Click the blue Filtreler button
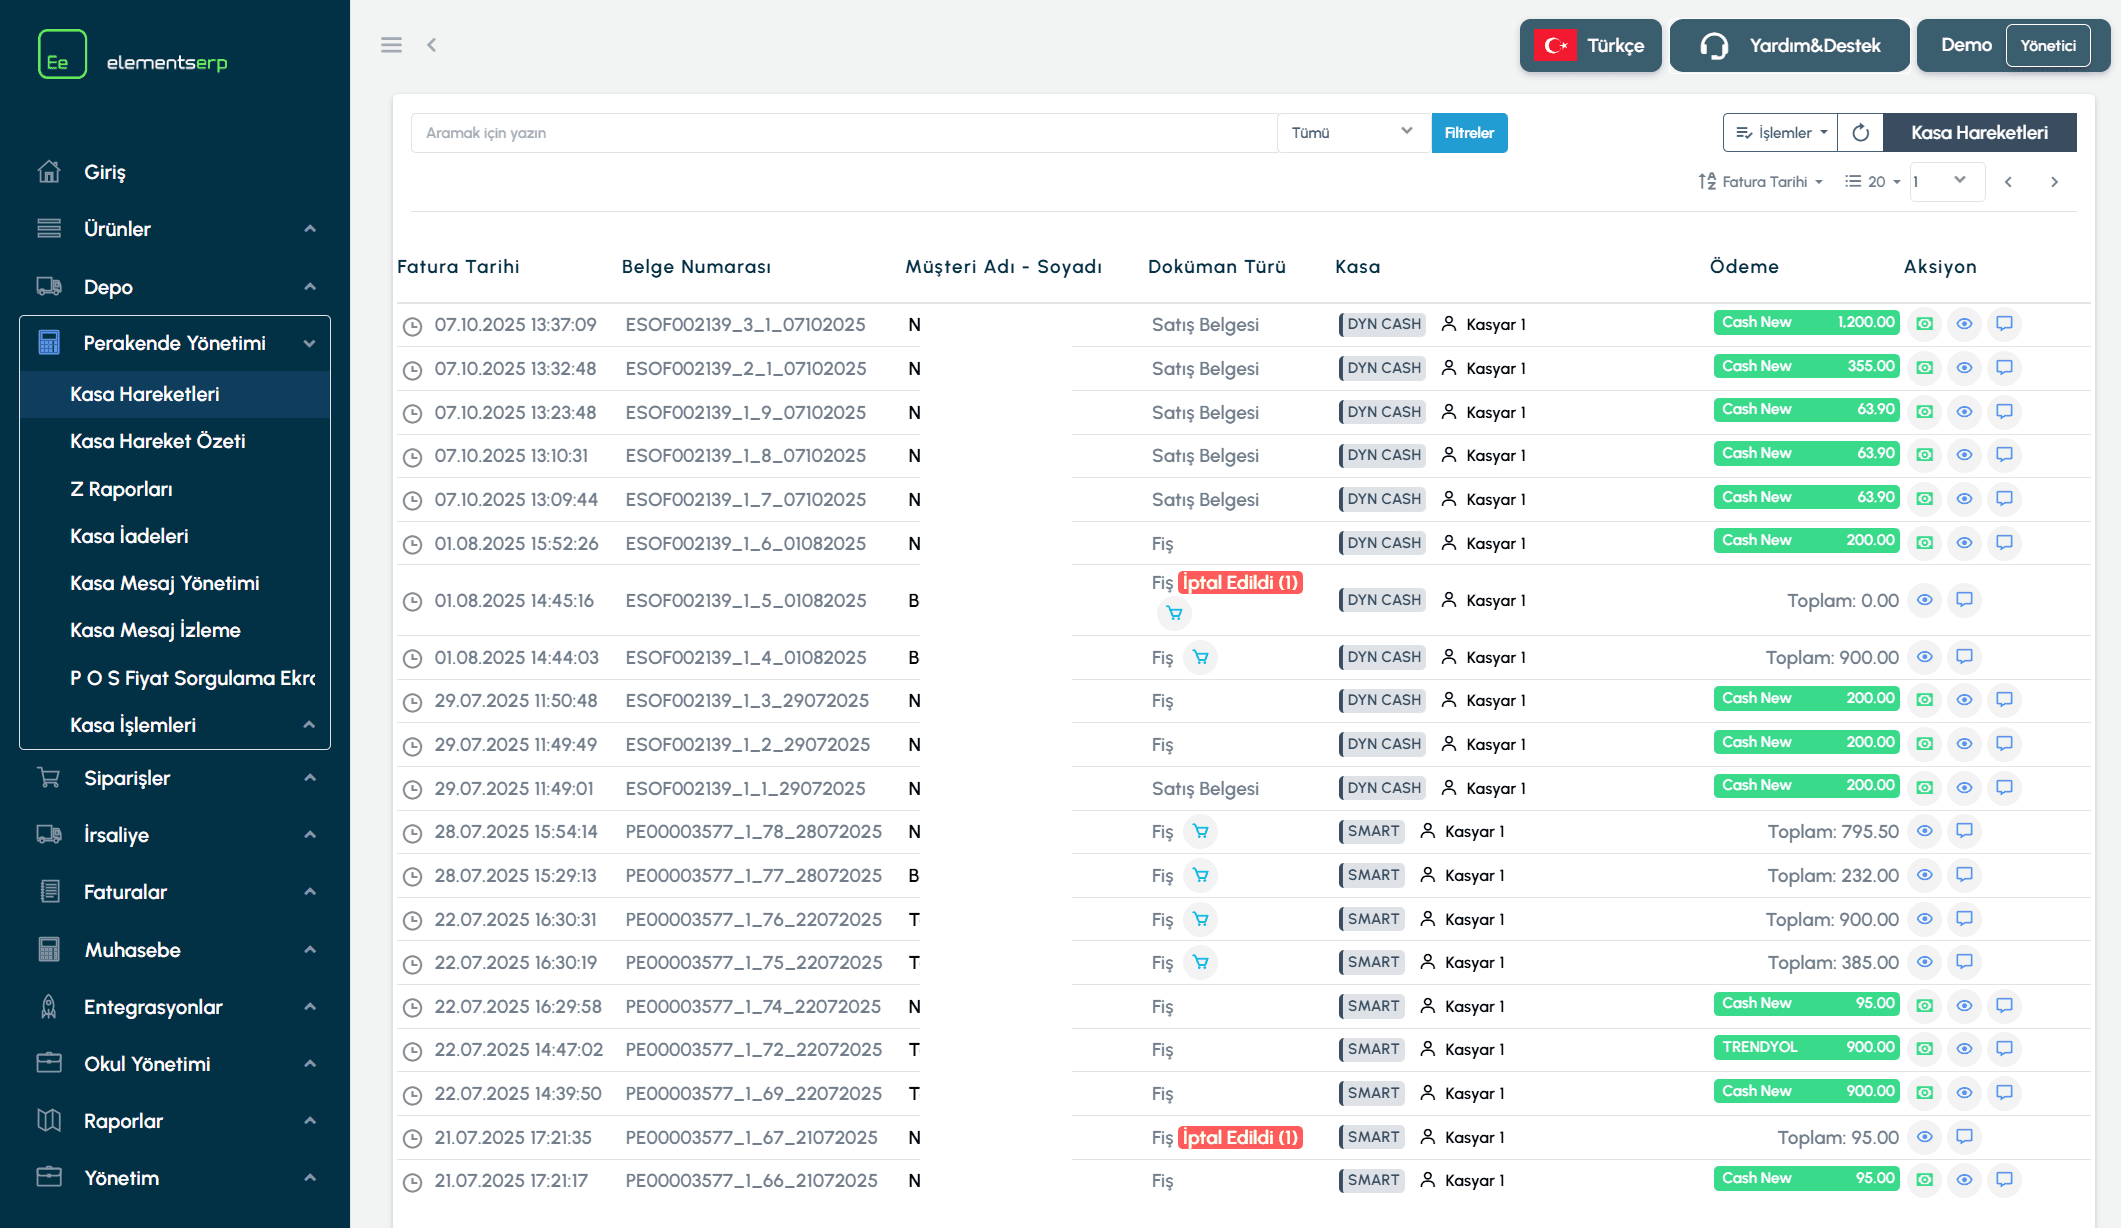Image resolution: width=2121 pixels, height=1228 pixels. 1468,133
